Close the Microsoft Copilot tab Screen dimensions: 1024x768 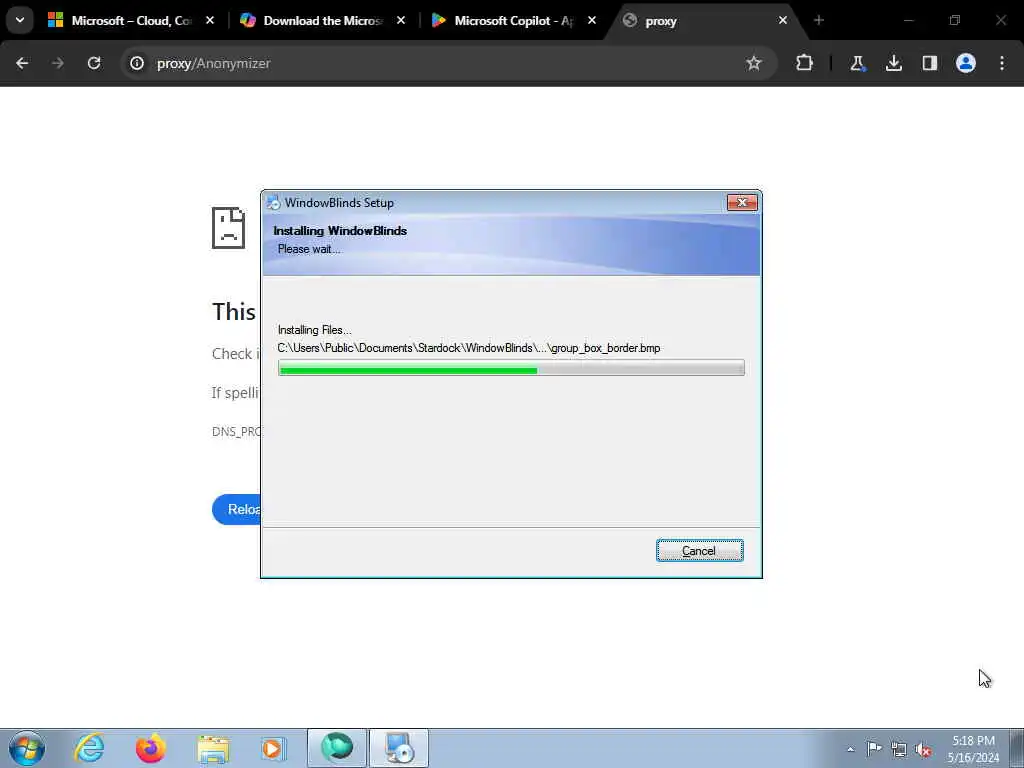click(592, 20)
